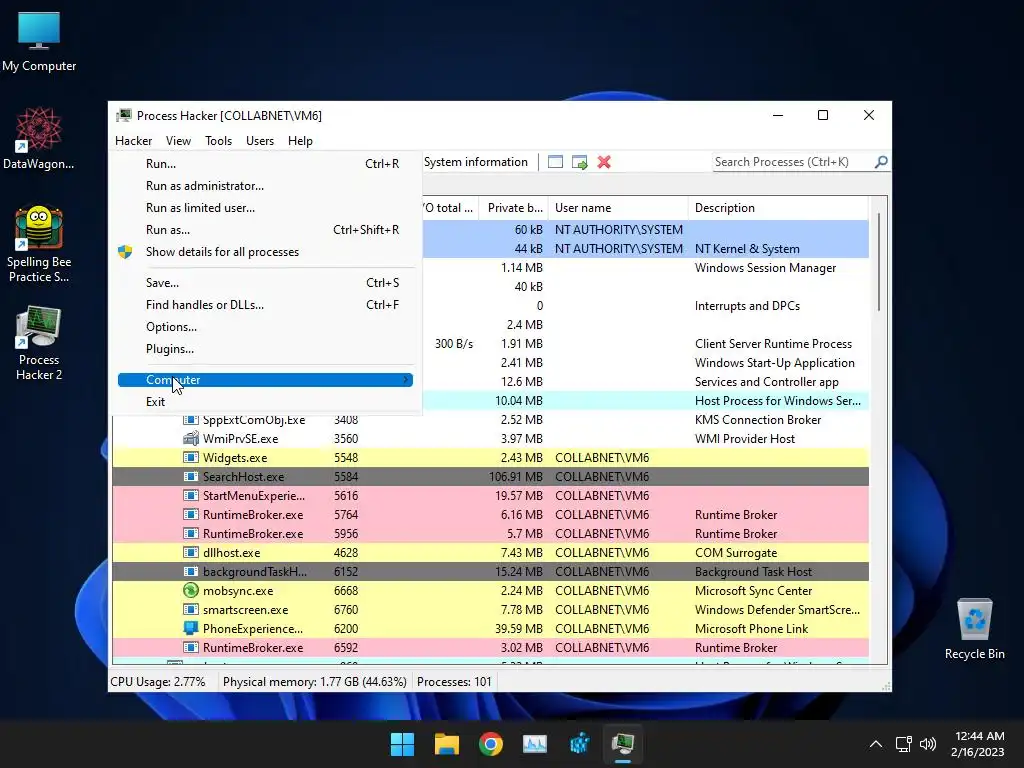Viewport: 1024px width, 768px height.
Task: Click the System information toolbar button
Action: pyautogui.click(x=475, y=162)
